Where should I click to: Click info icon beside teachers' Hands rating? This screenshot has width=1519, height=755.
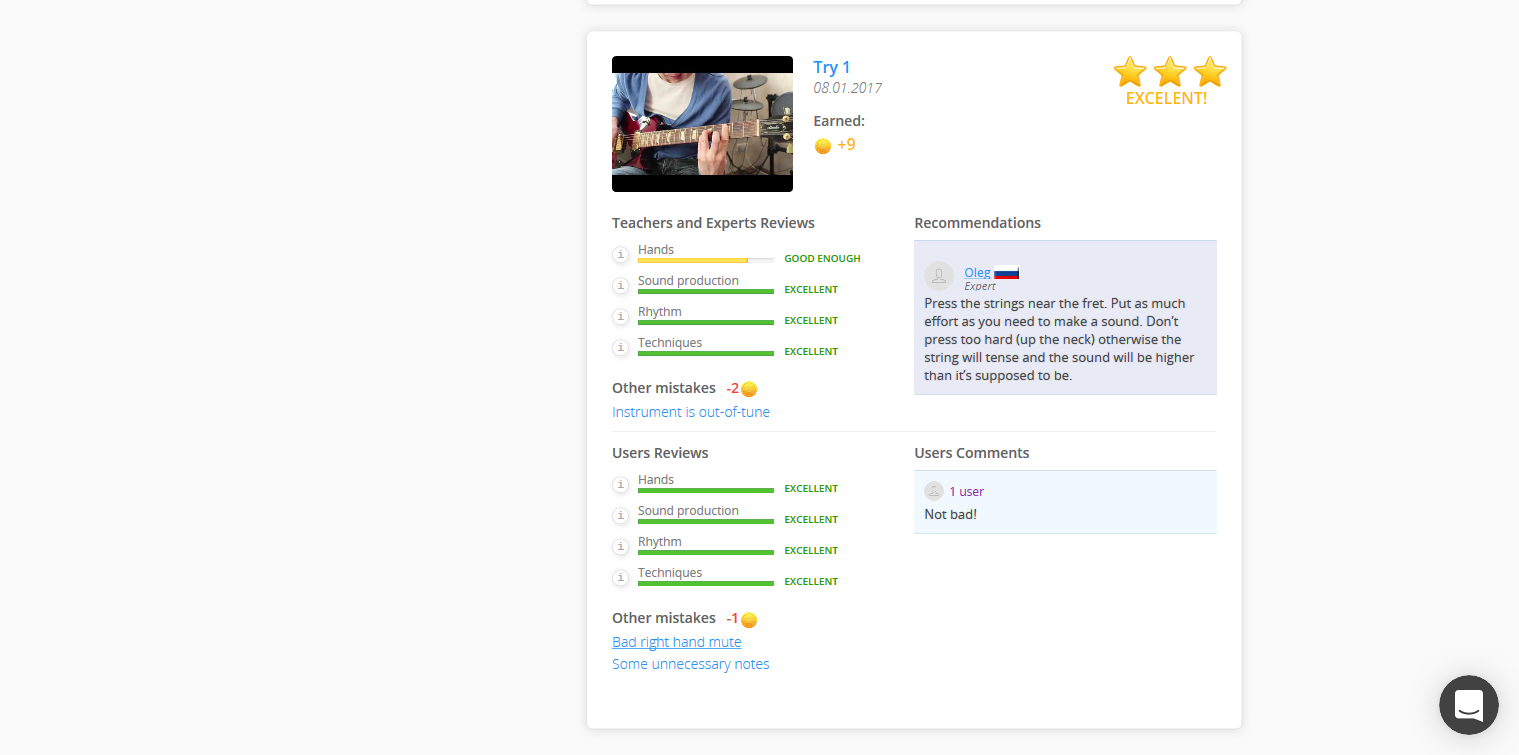pyautogui.click(x=620, y=255)
